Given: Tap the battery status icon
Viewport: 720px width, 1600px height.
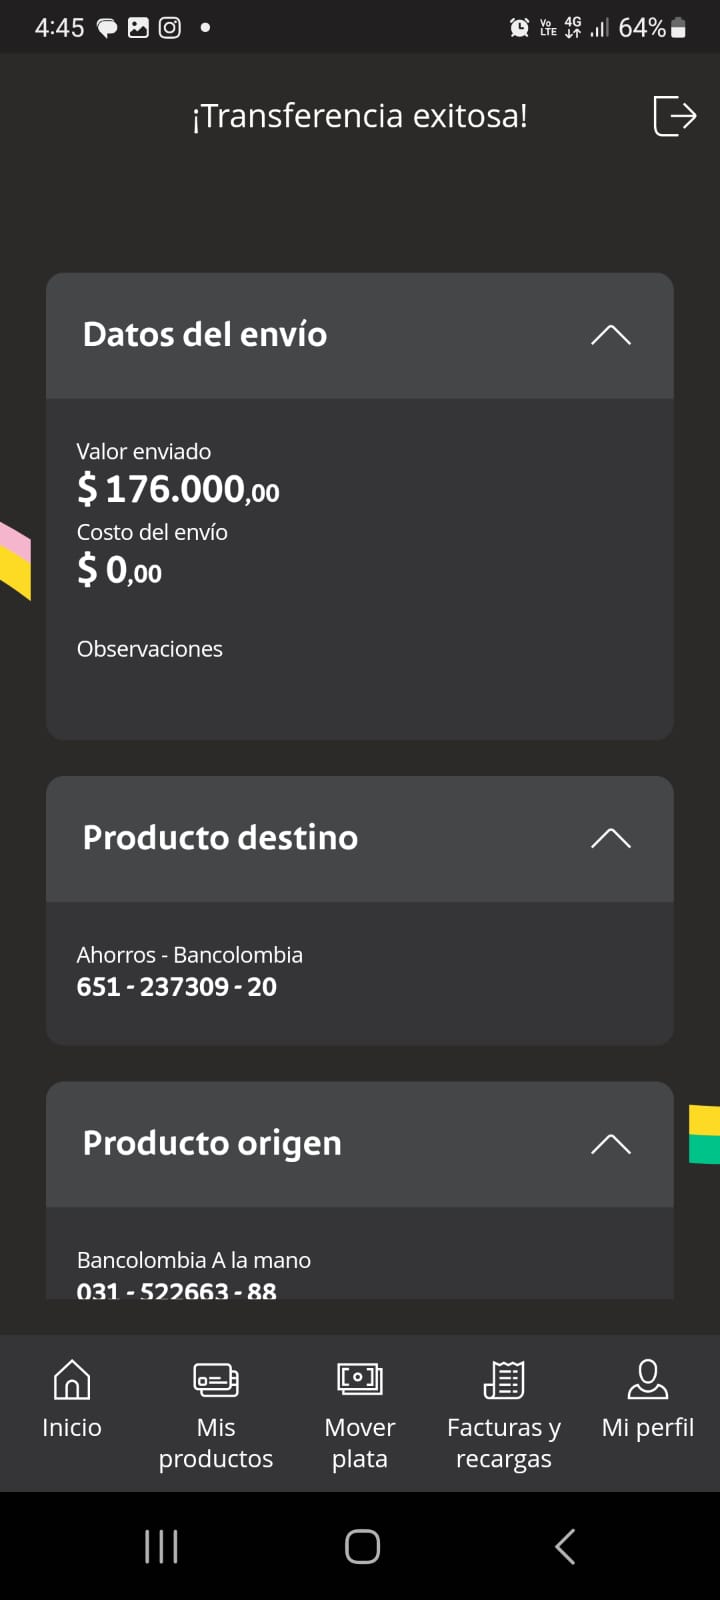Looking at the screenshot, I should point(679,28).
